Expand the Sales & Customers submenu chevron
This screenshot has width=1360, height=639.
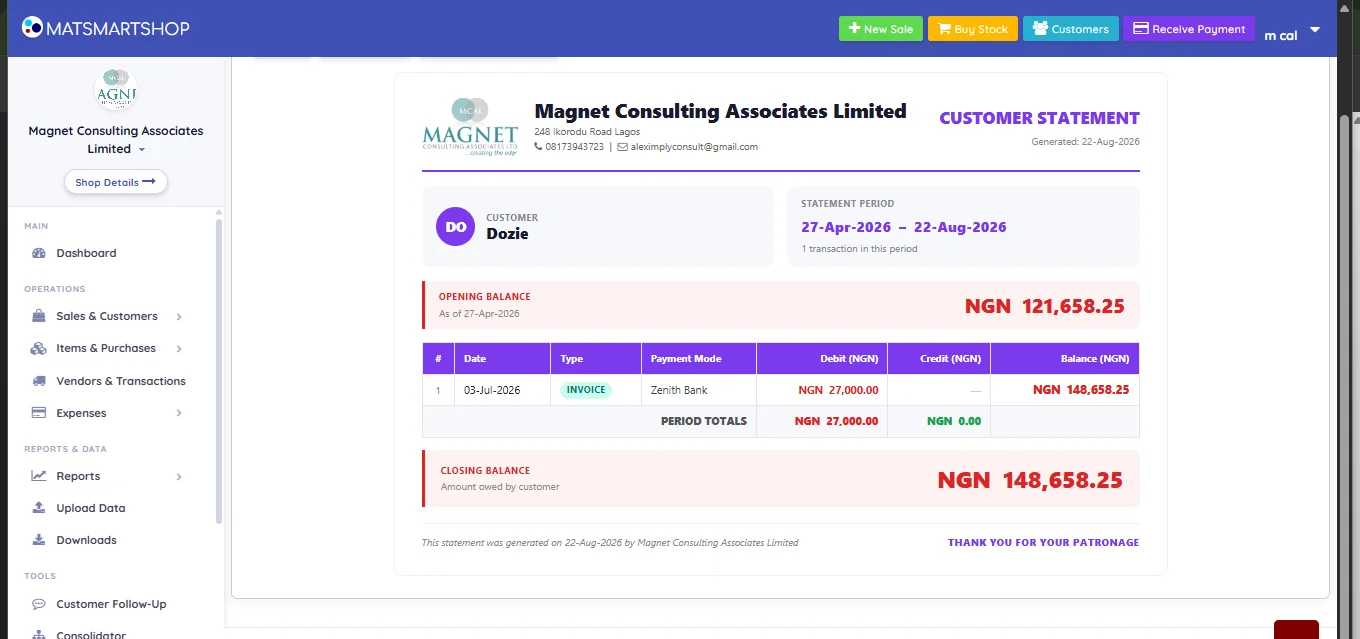click(179, 317)
